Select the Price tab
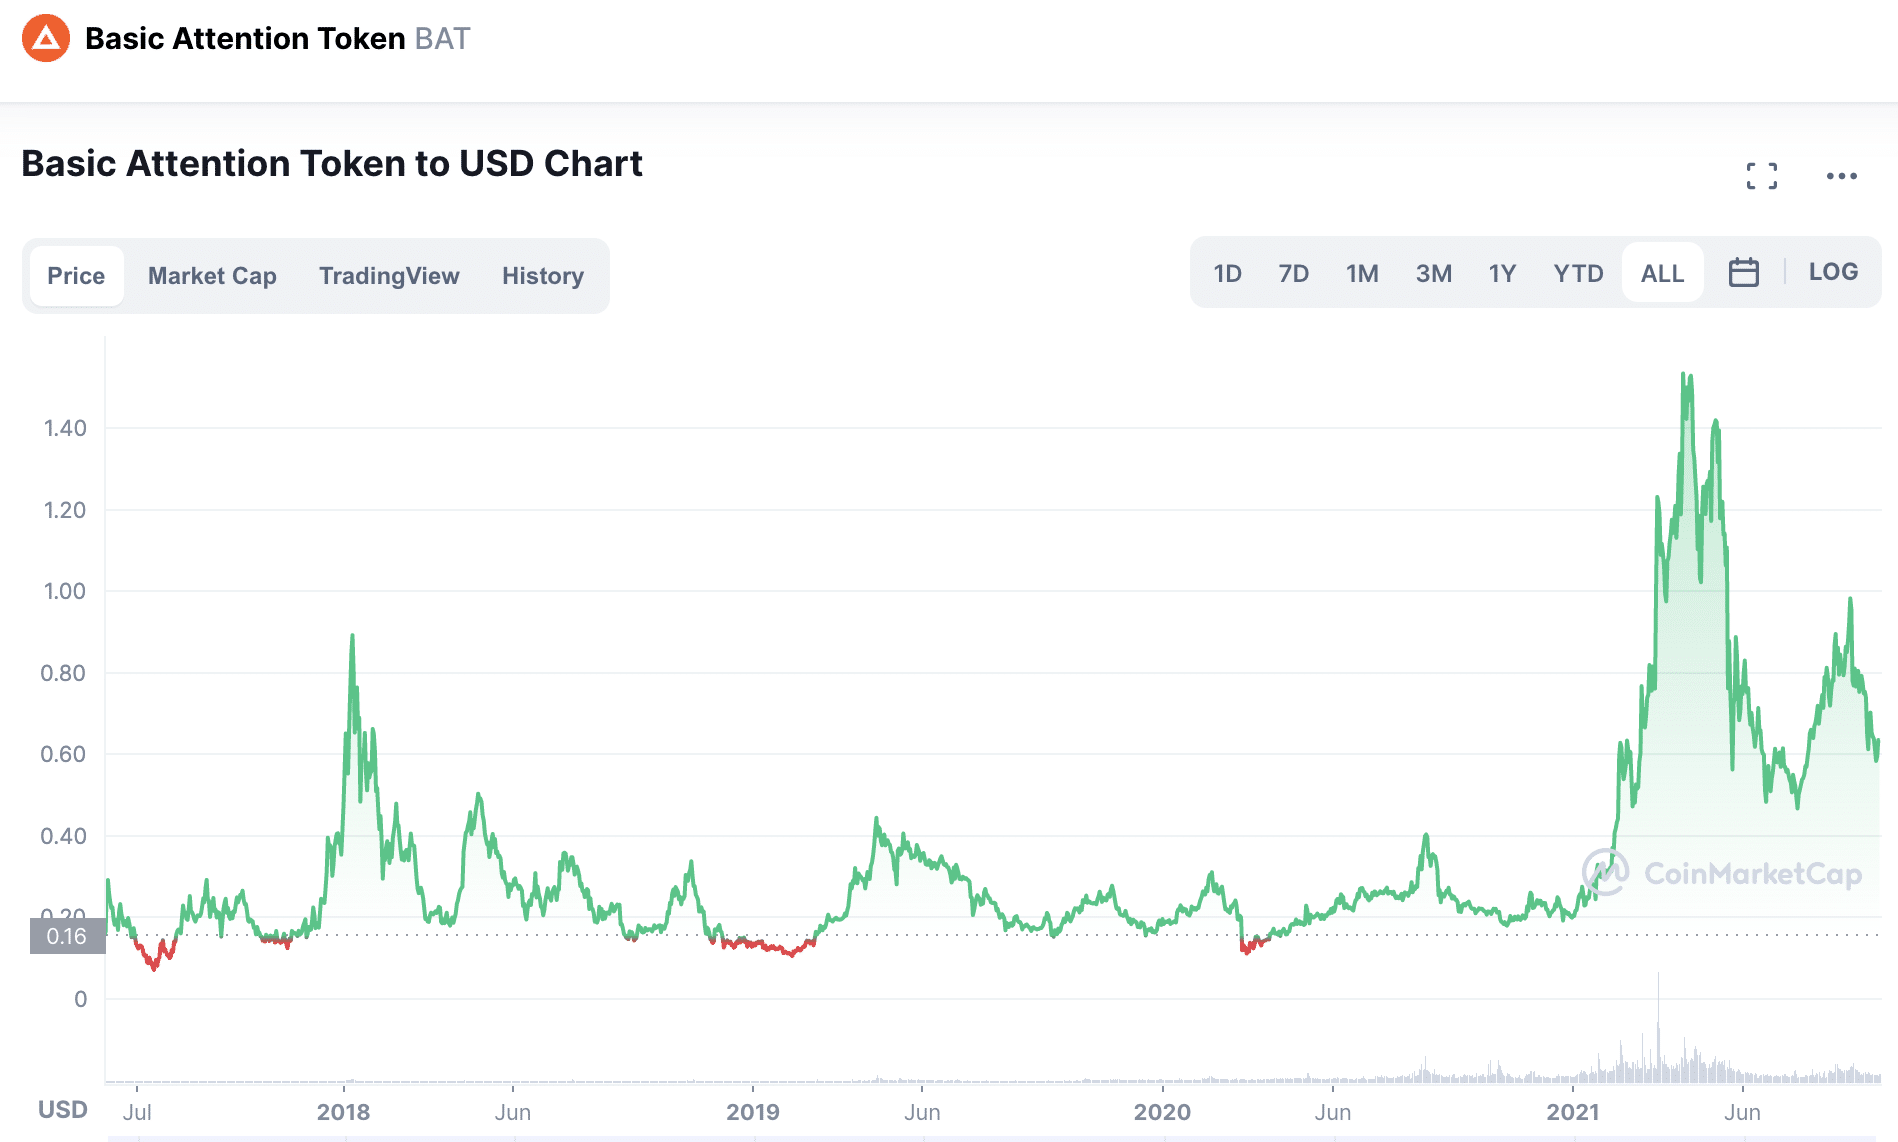 76,276
